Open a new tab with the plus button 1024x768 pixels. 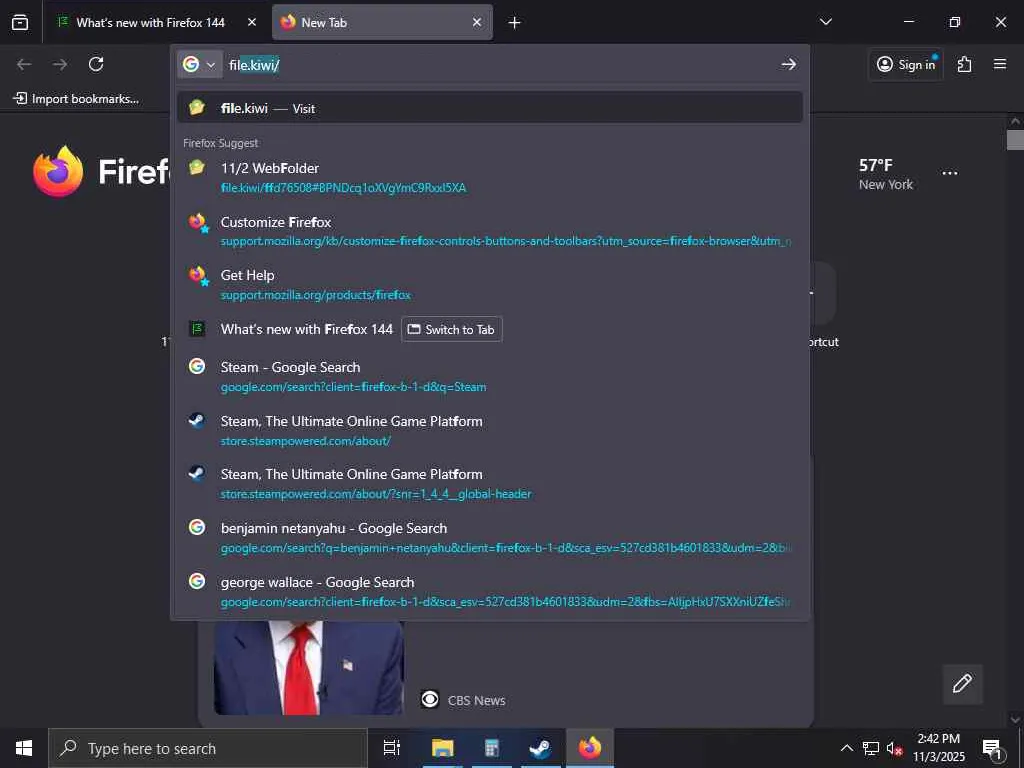coord(515,22)
